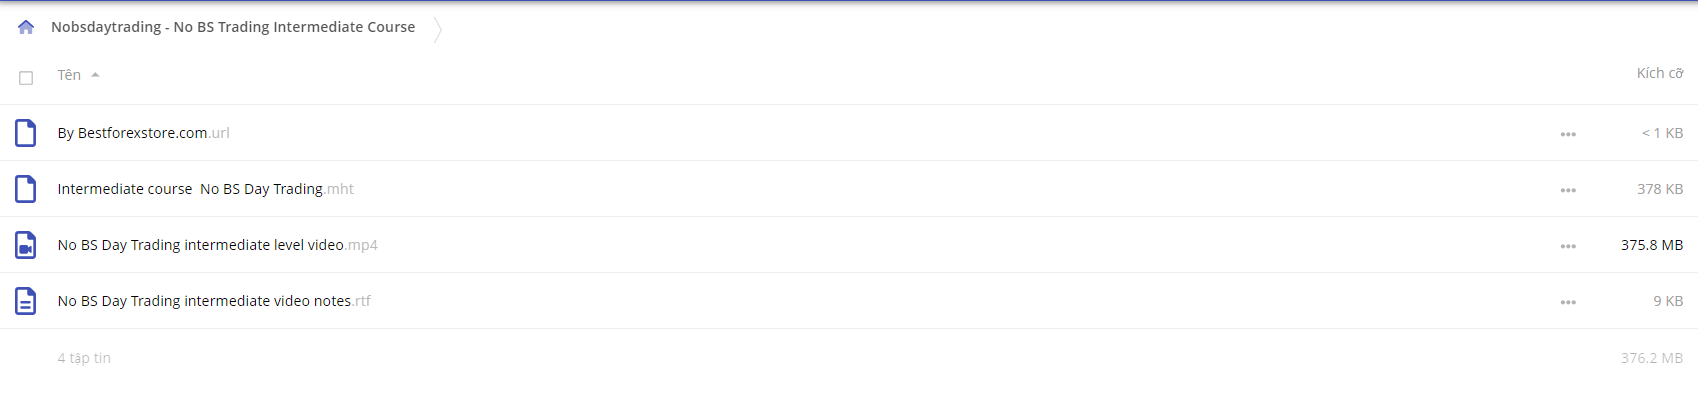
Task: Open Nobsdaytrading breadcrumb folder
Action: [x=233, y=27]
